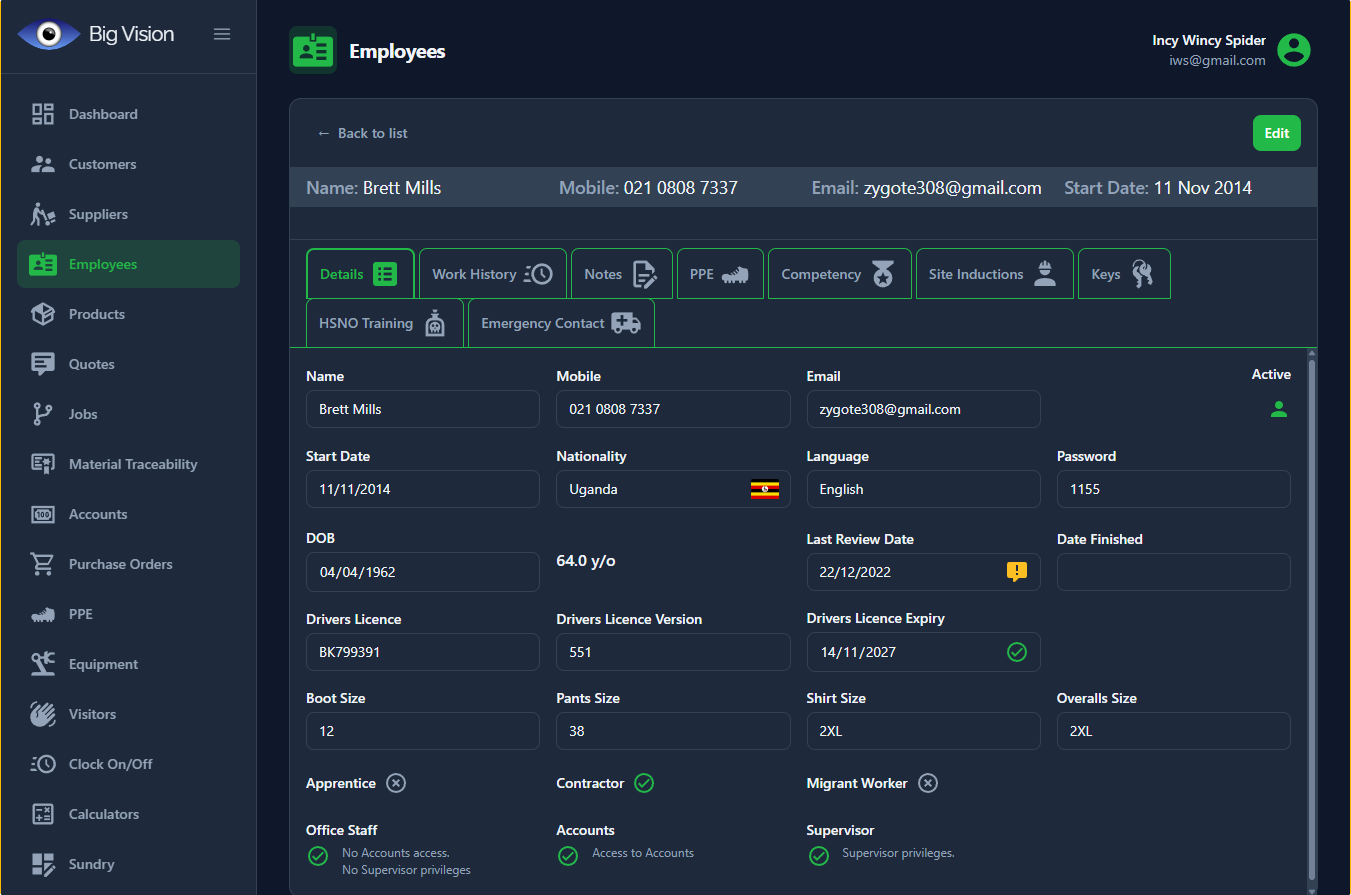The width and height of the screenshot is (1351, 895).
Task: Click the yellow warning icon in Last Review Date
Action: tap(1016, 572)
